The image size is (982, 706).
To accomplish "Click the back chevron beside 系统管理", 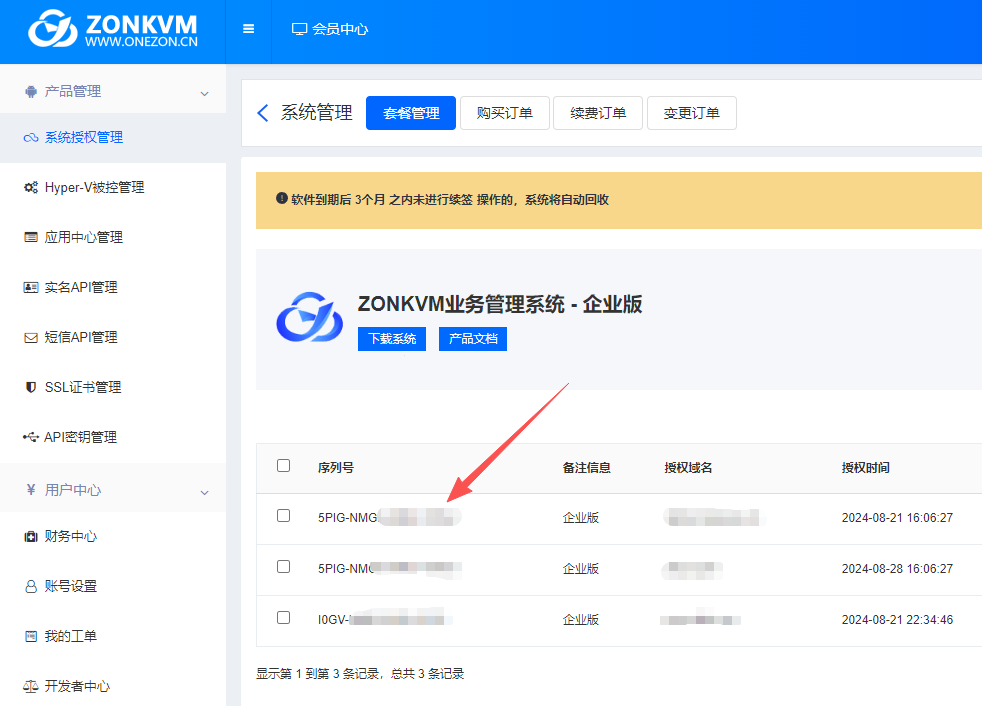I will coord(263,113).
